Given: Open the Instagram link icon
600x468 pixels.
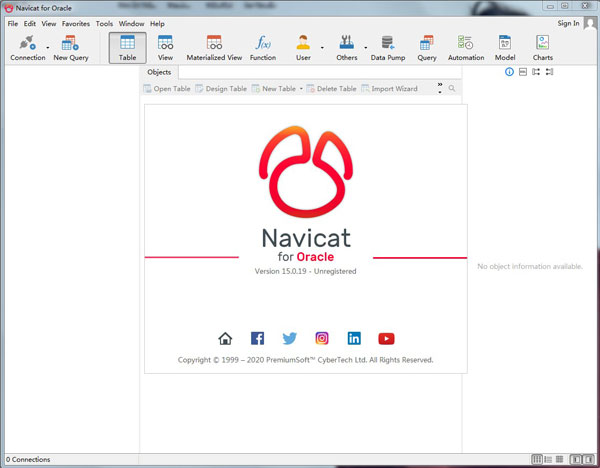Looking at the screenshot, I should click(x=322, y=338).
